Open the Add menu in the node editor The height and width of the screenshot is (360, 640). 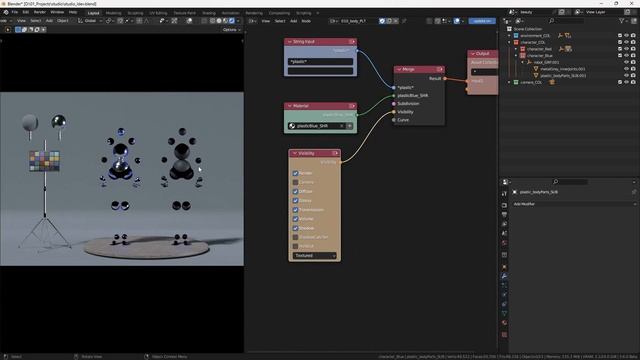pyautogui.click(x=293, y=21)
